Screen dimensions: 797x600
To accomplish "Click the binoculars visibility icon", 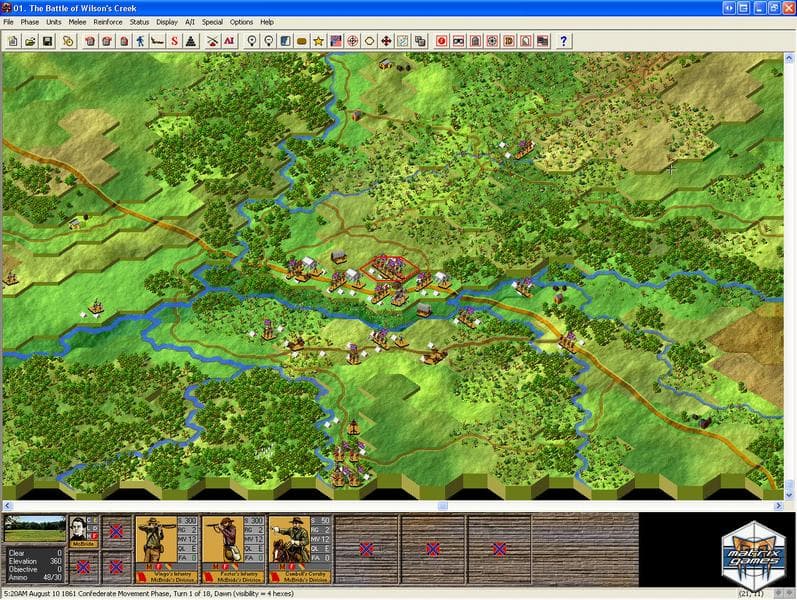I will pos(458,41).
